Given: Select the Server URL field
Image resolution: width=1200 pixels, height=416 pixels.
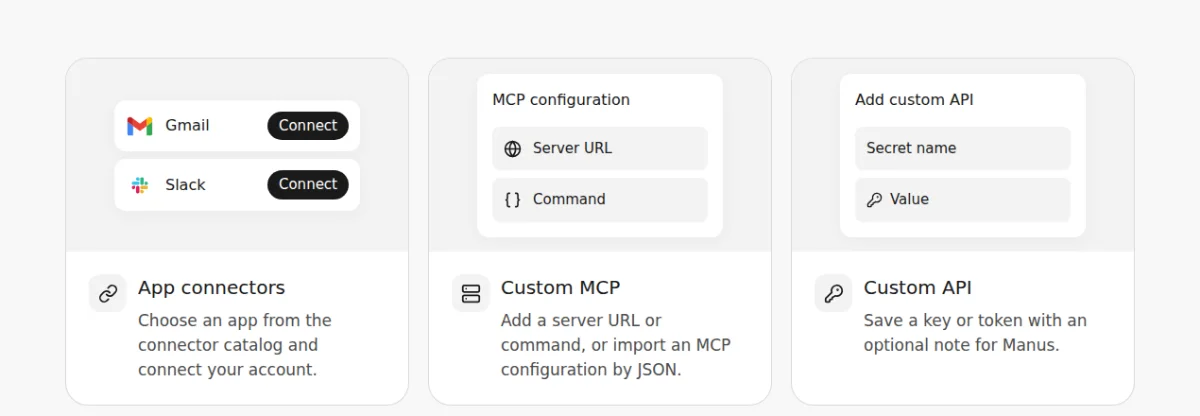Looking at the screenshot, I should pos(600,148).
